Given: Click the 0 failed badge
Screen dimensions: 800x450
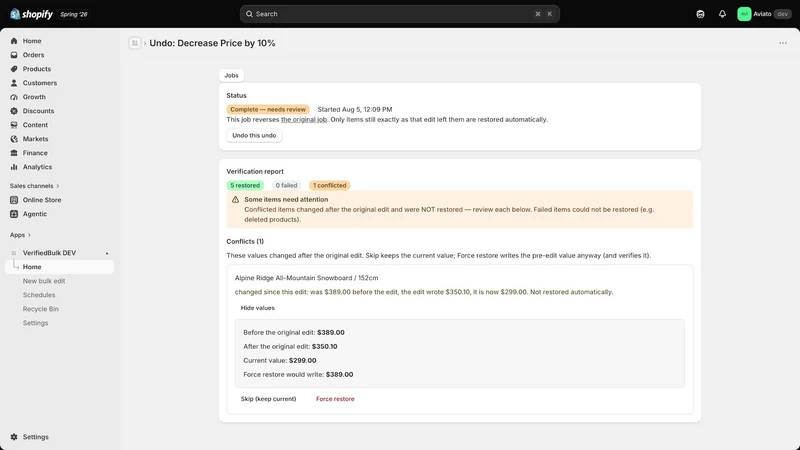Looking at the screenshot, I should [x=286, y=186].
